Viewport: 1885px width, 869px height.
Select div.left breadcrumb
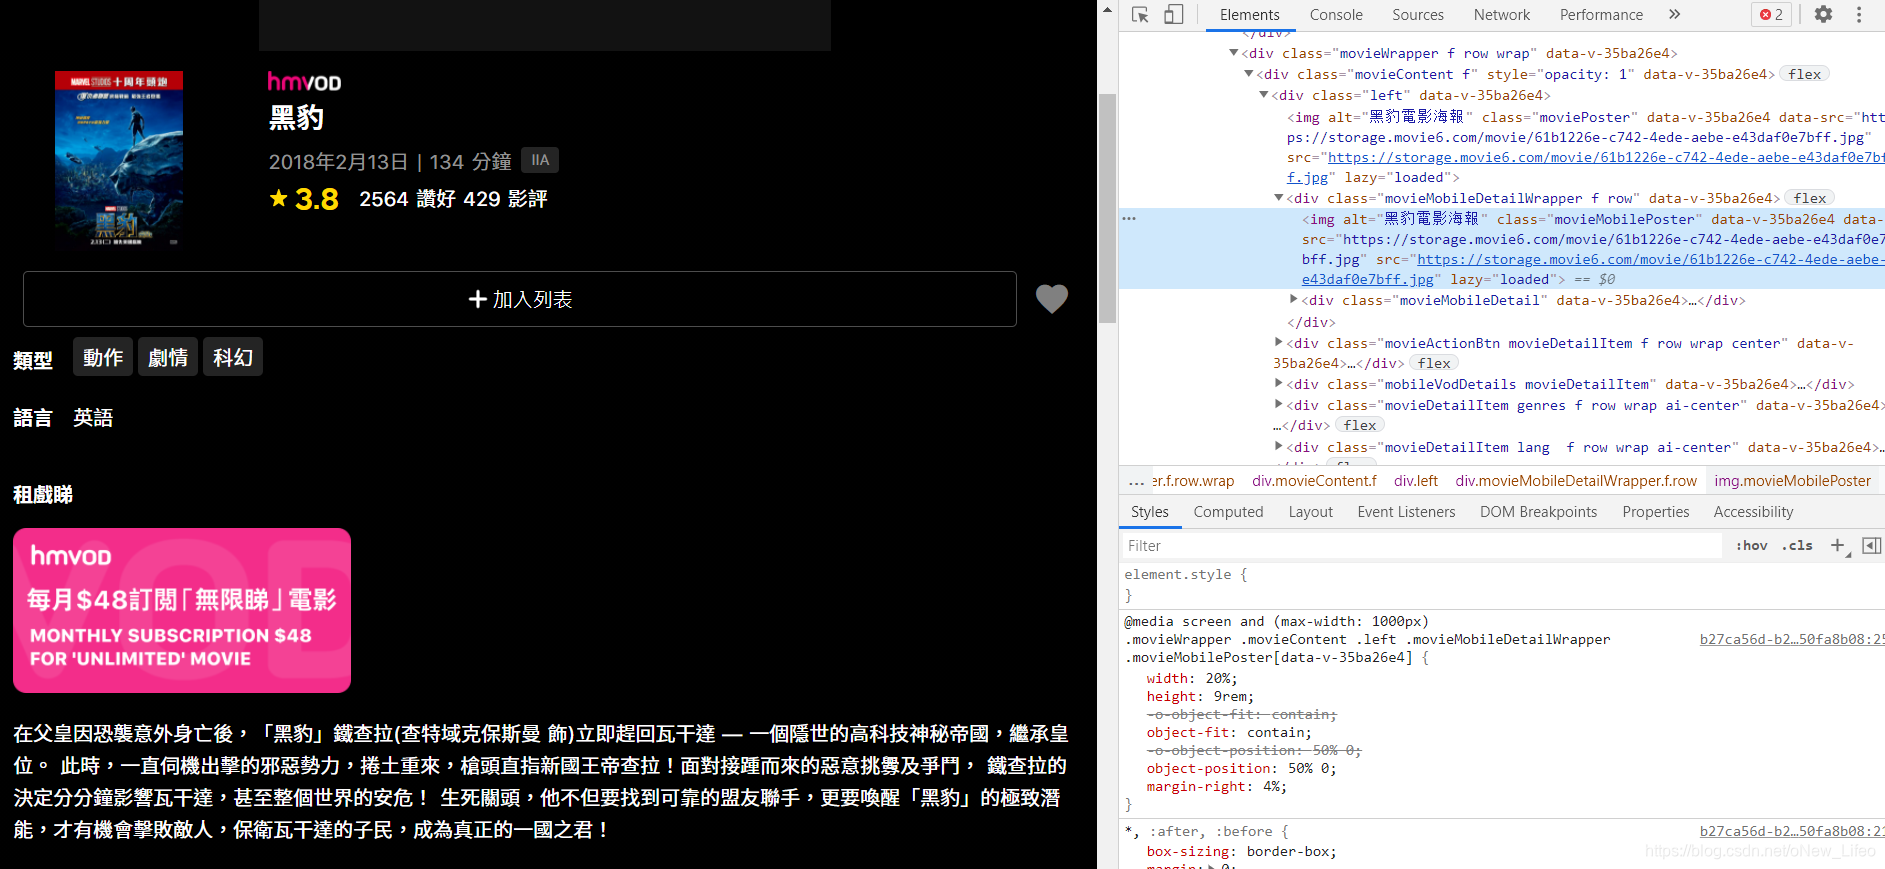1416,481
